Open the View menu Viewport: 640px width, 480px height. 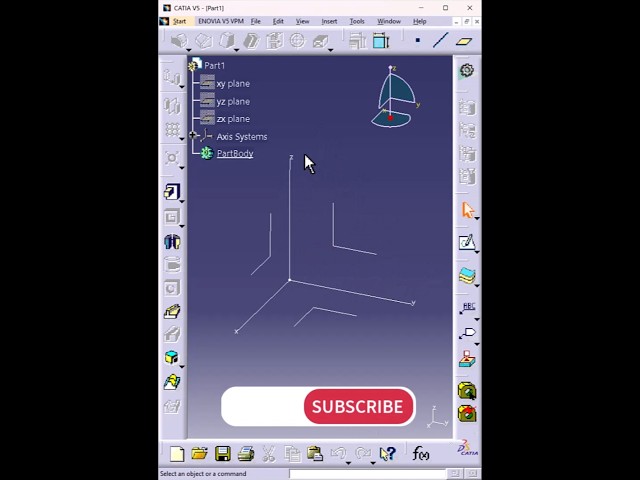click(x=302, y=21)
